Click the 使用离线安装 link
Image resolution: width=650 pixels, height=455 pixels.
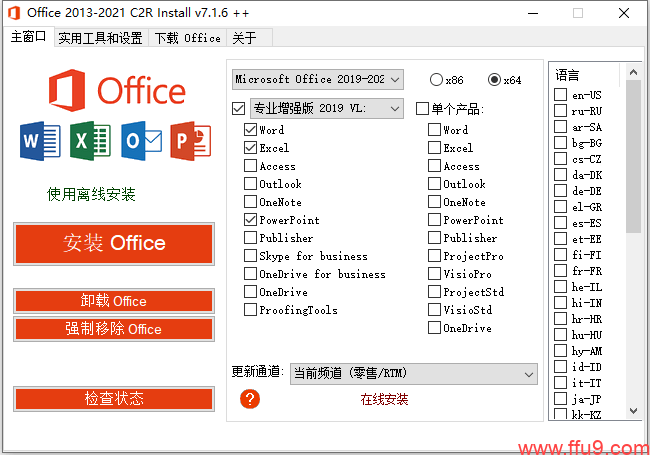91,194
